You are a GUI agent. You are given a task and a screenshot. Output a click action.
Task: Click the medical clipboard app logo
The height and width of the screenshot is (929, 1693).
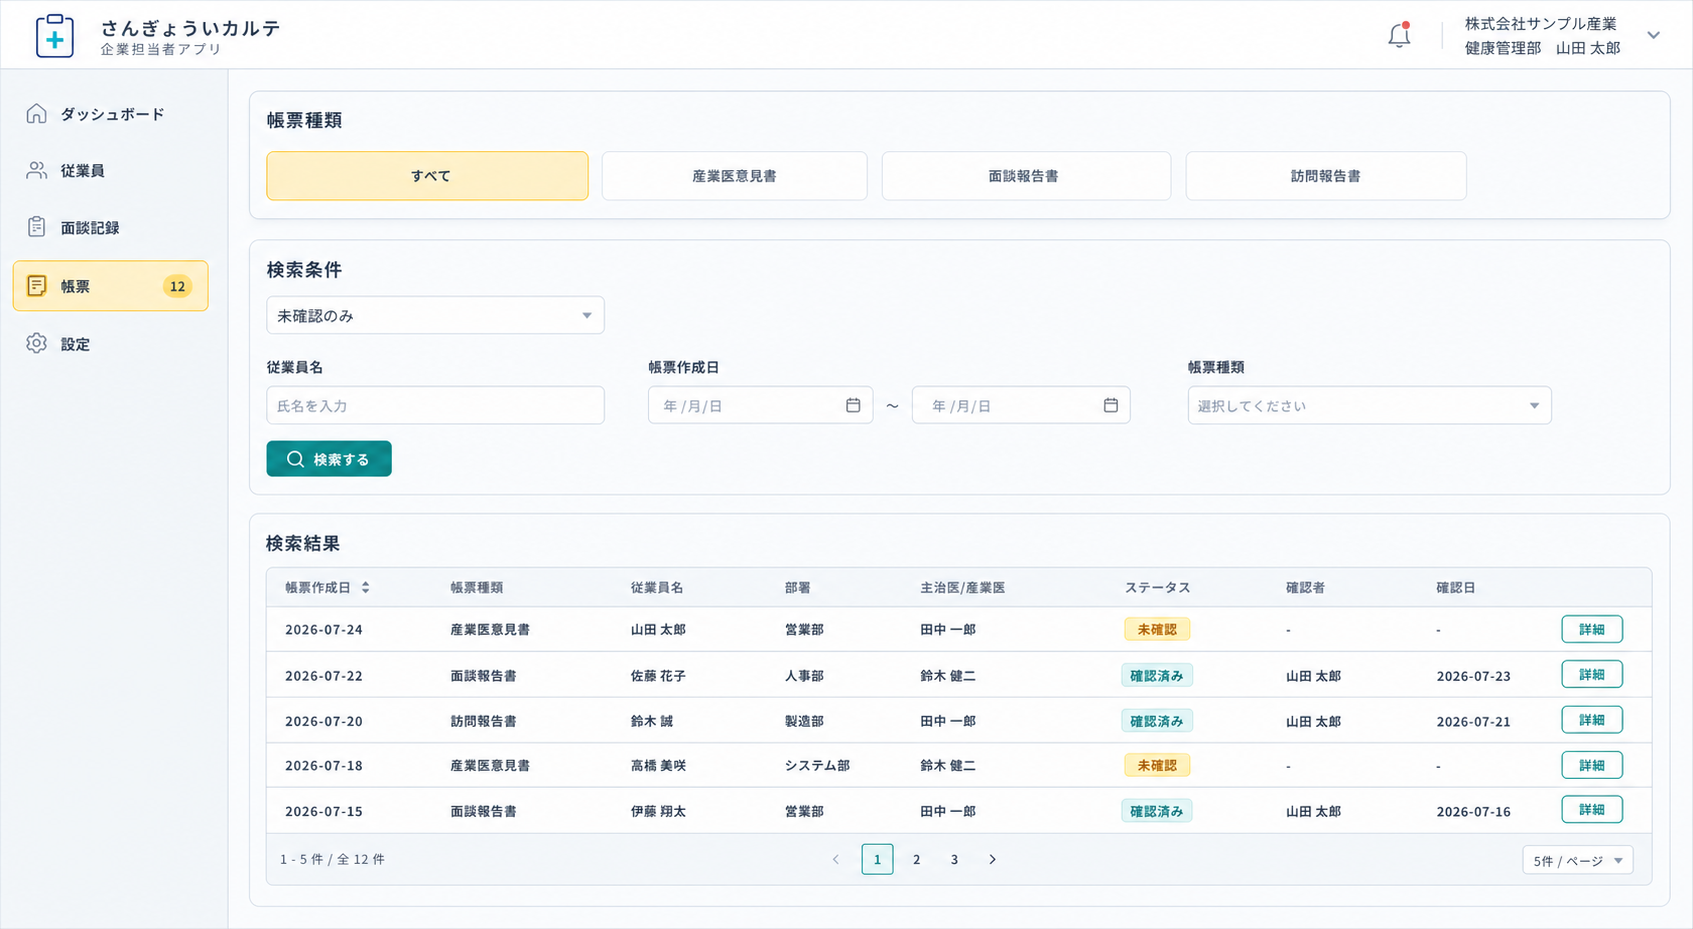tap(55, 36)
